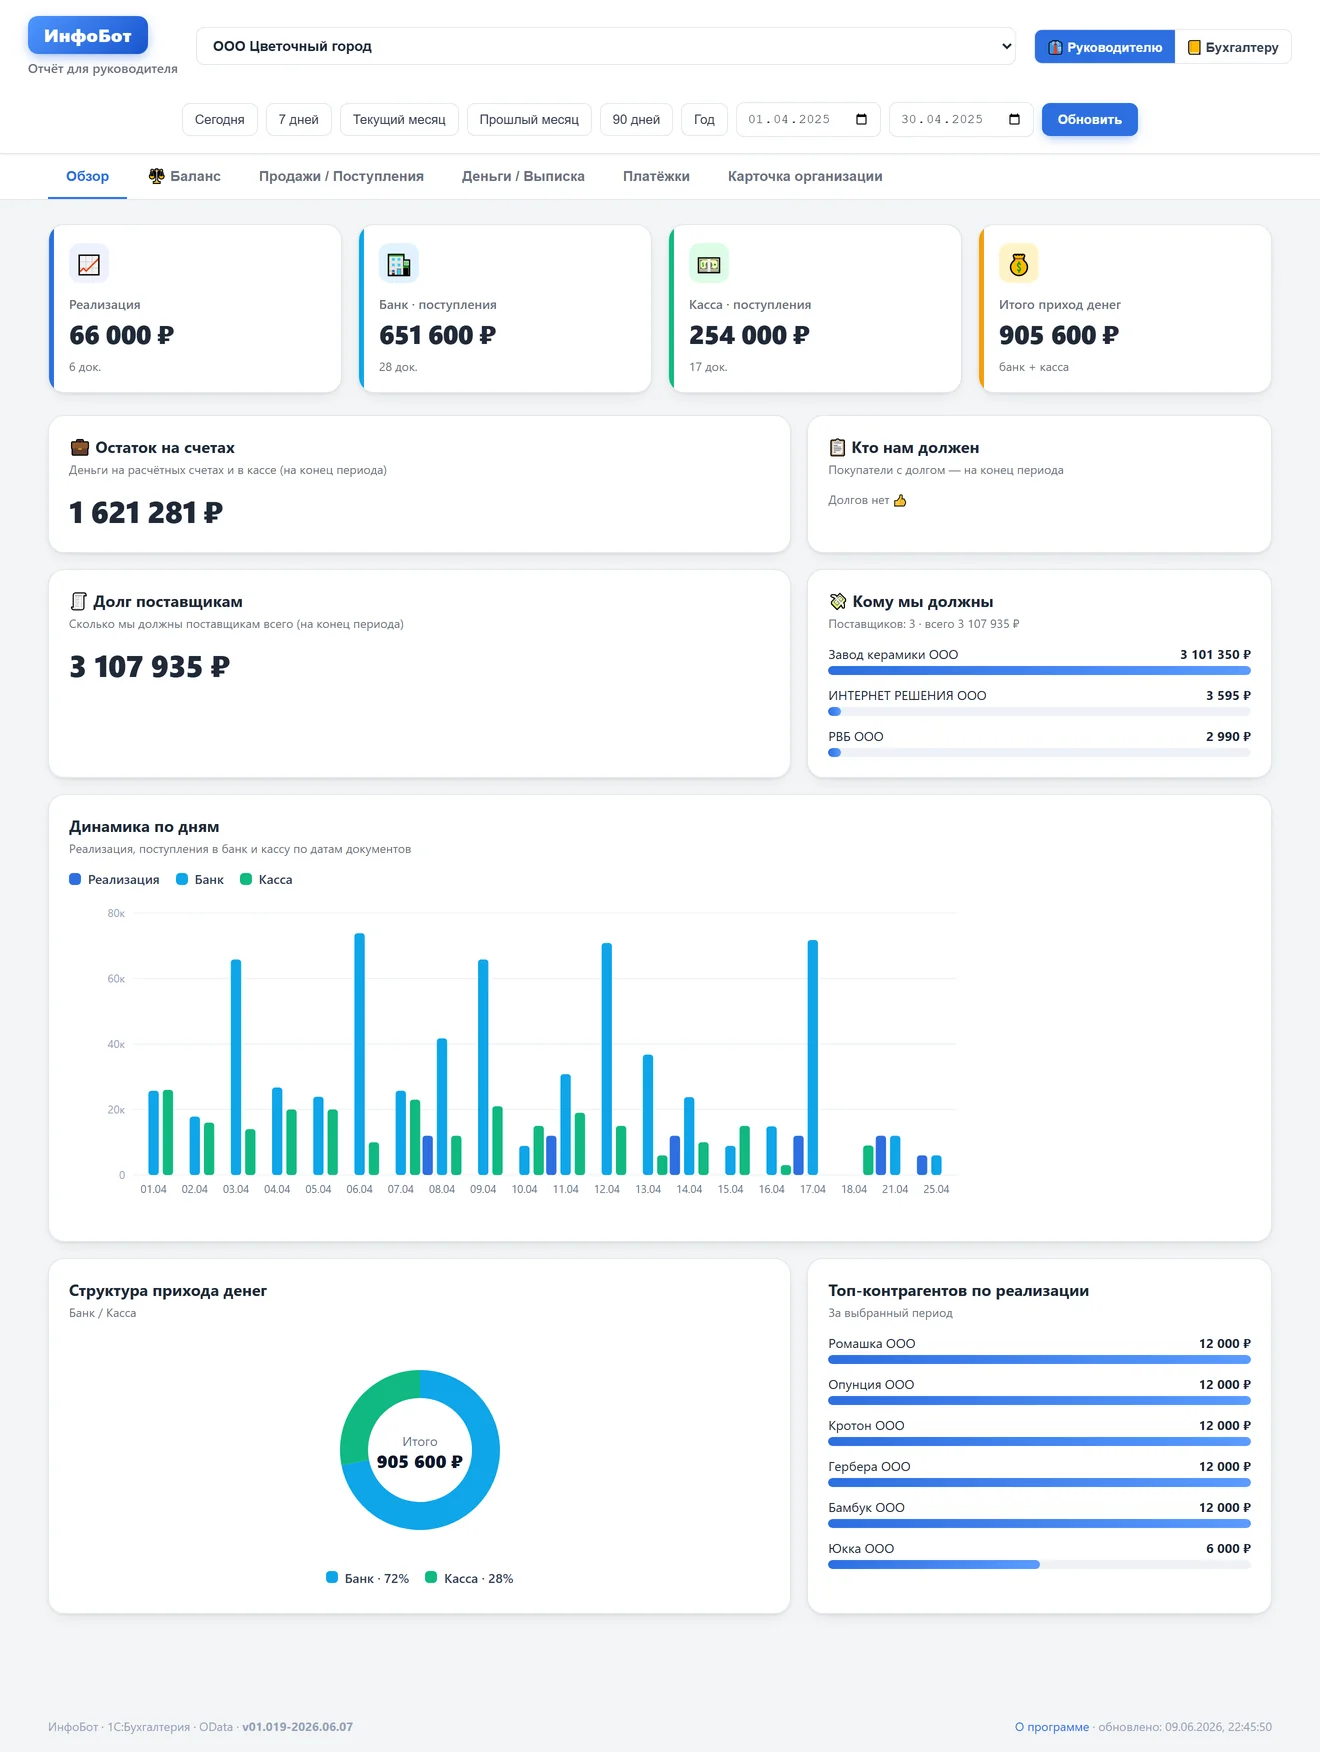Click the icon beside Кому мы должны
Image resolution: width=1320 pixels, height=1752 pixels.
(838, 601)
